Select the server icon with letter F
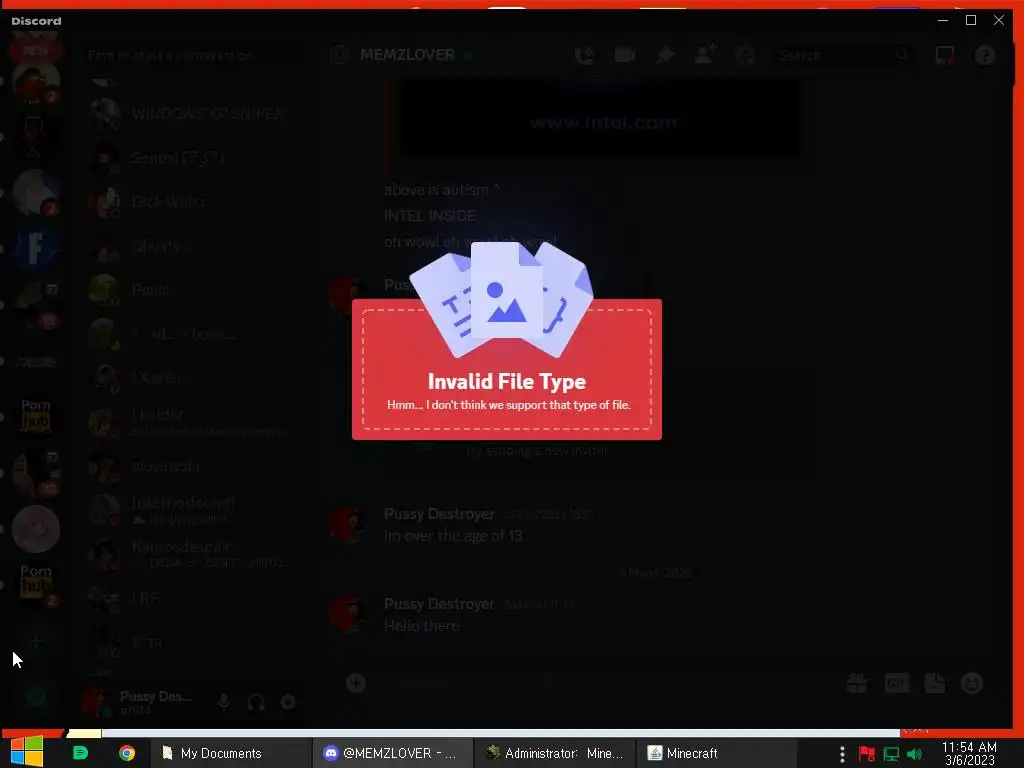 [x=36, y=248]
